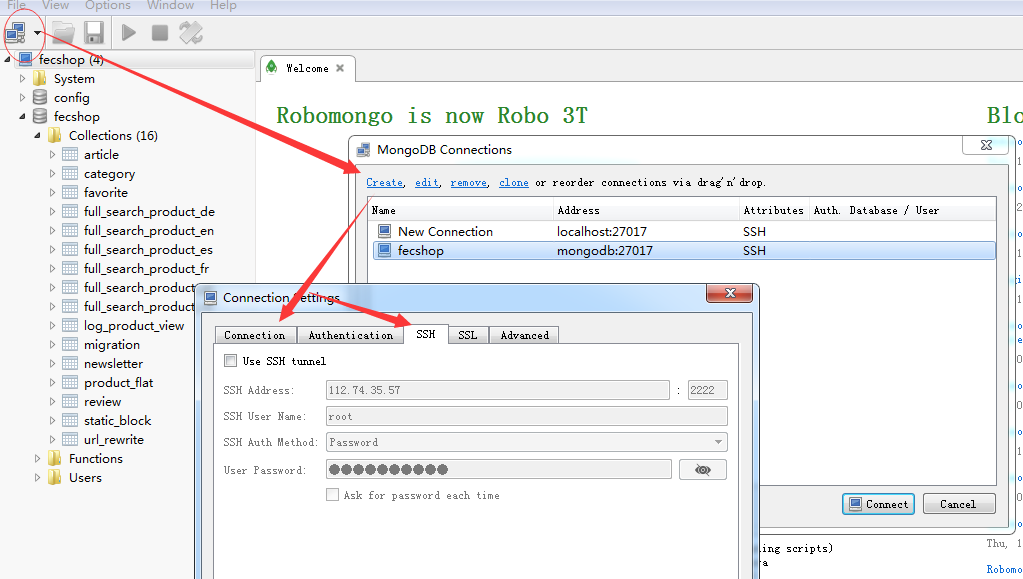Click the Execute play toolbar icon

coord(129,32)
